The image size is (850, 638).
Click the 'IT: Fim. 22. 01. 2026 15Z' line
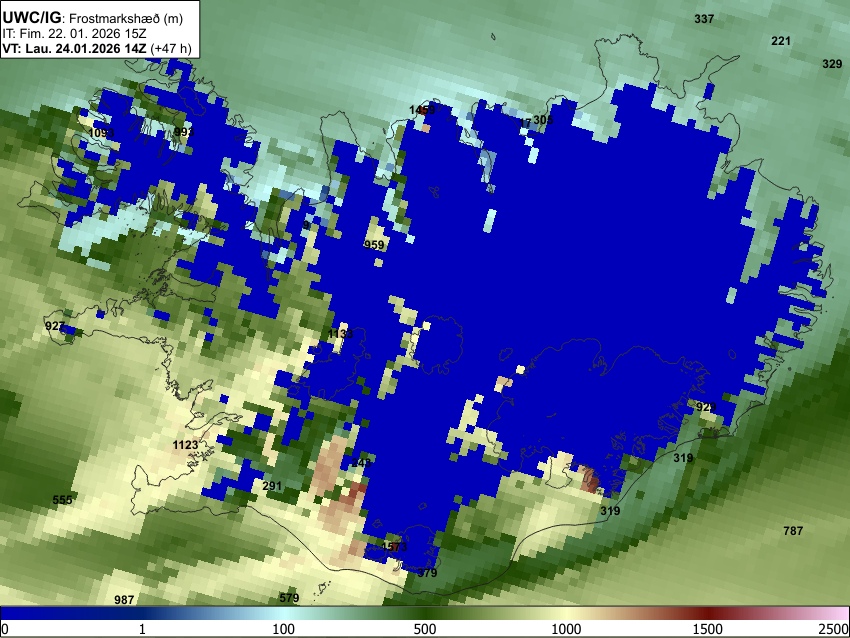click(74, 34)
